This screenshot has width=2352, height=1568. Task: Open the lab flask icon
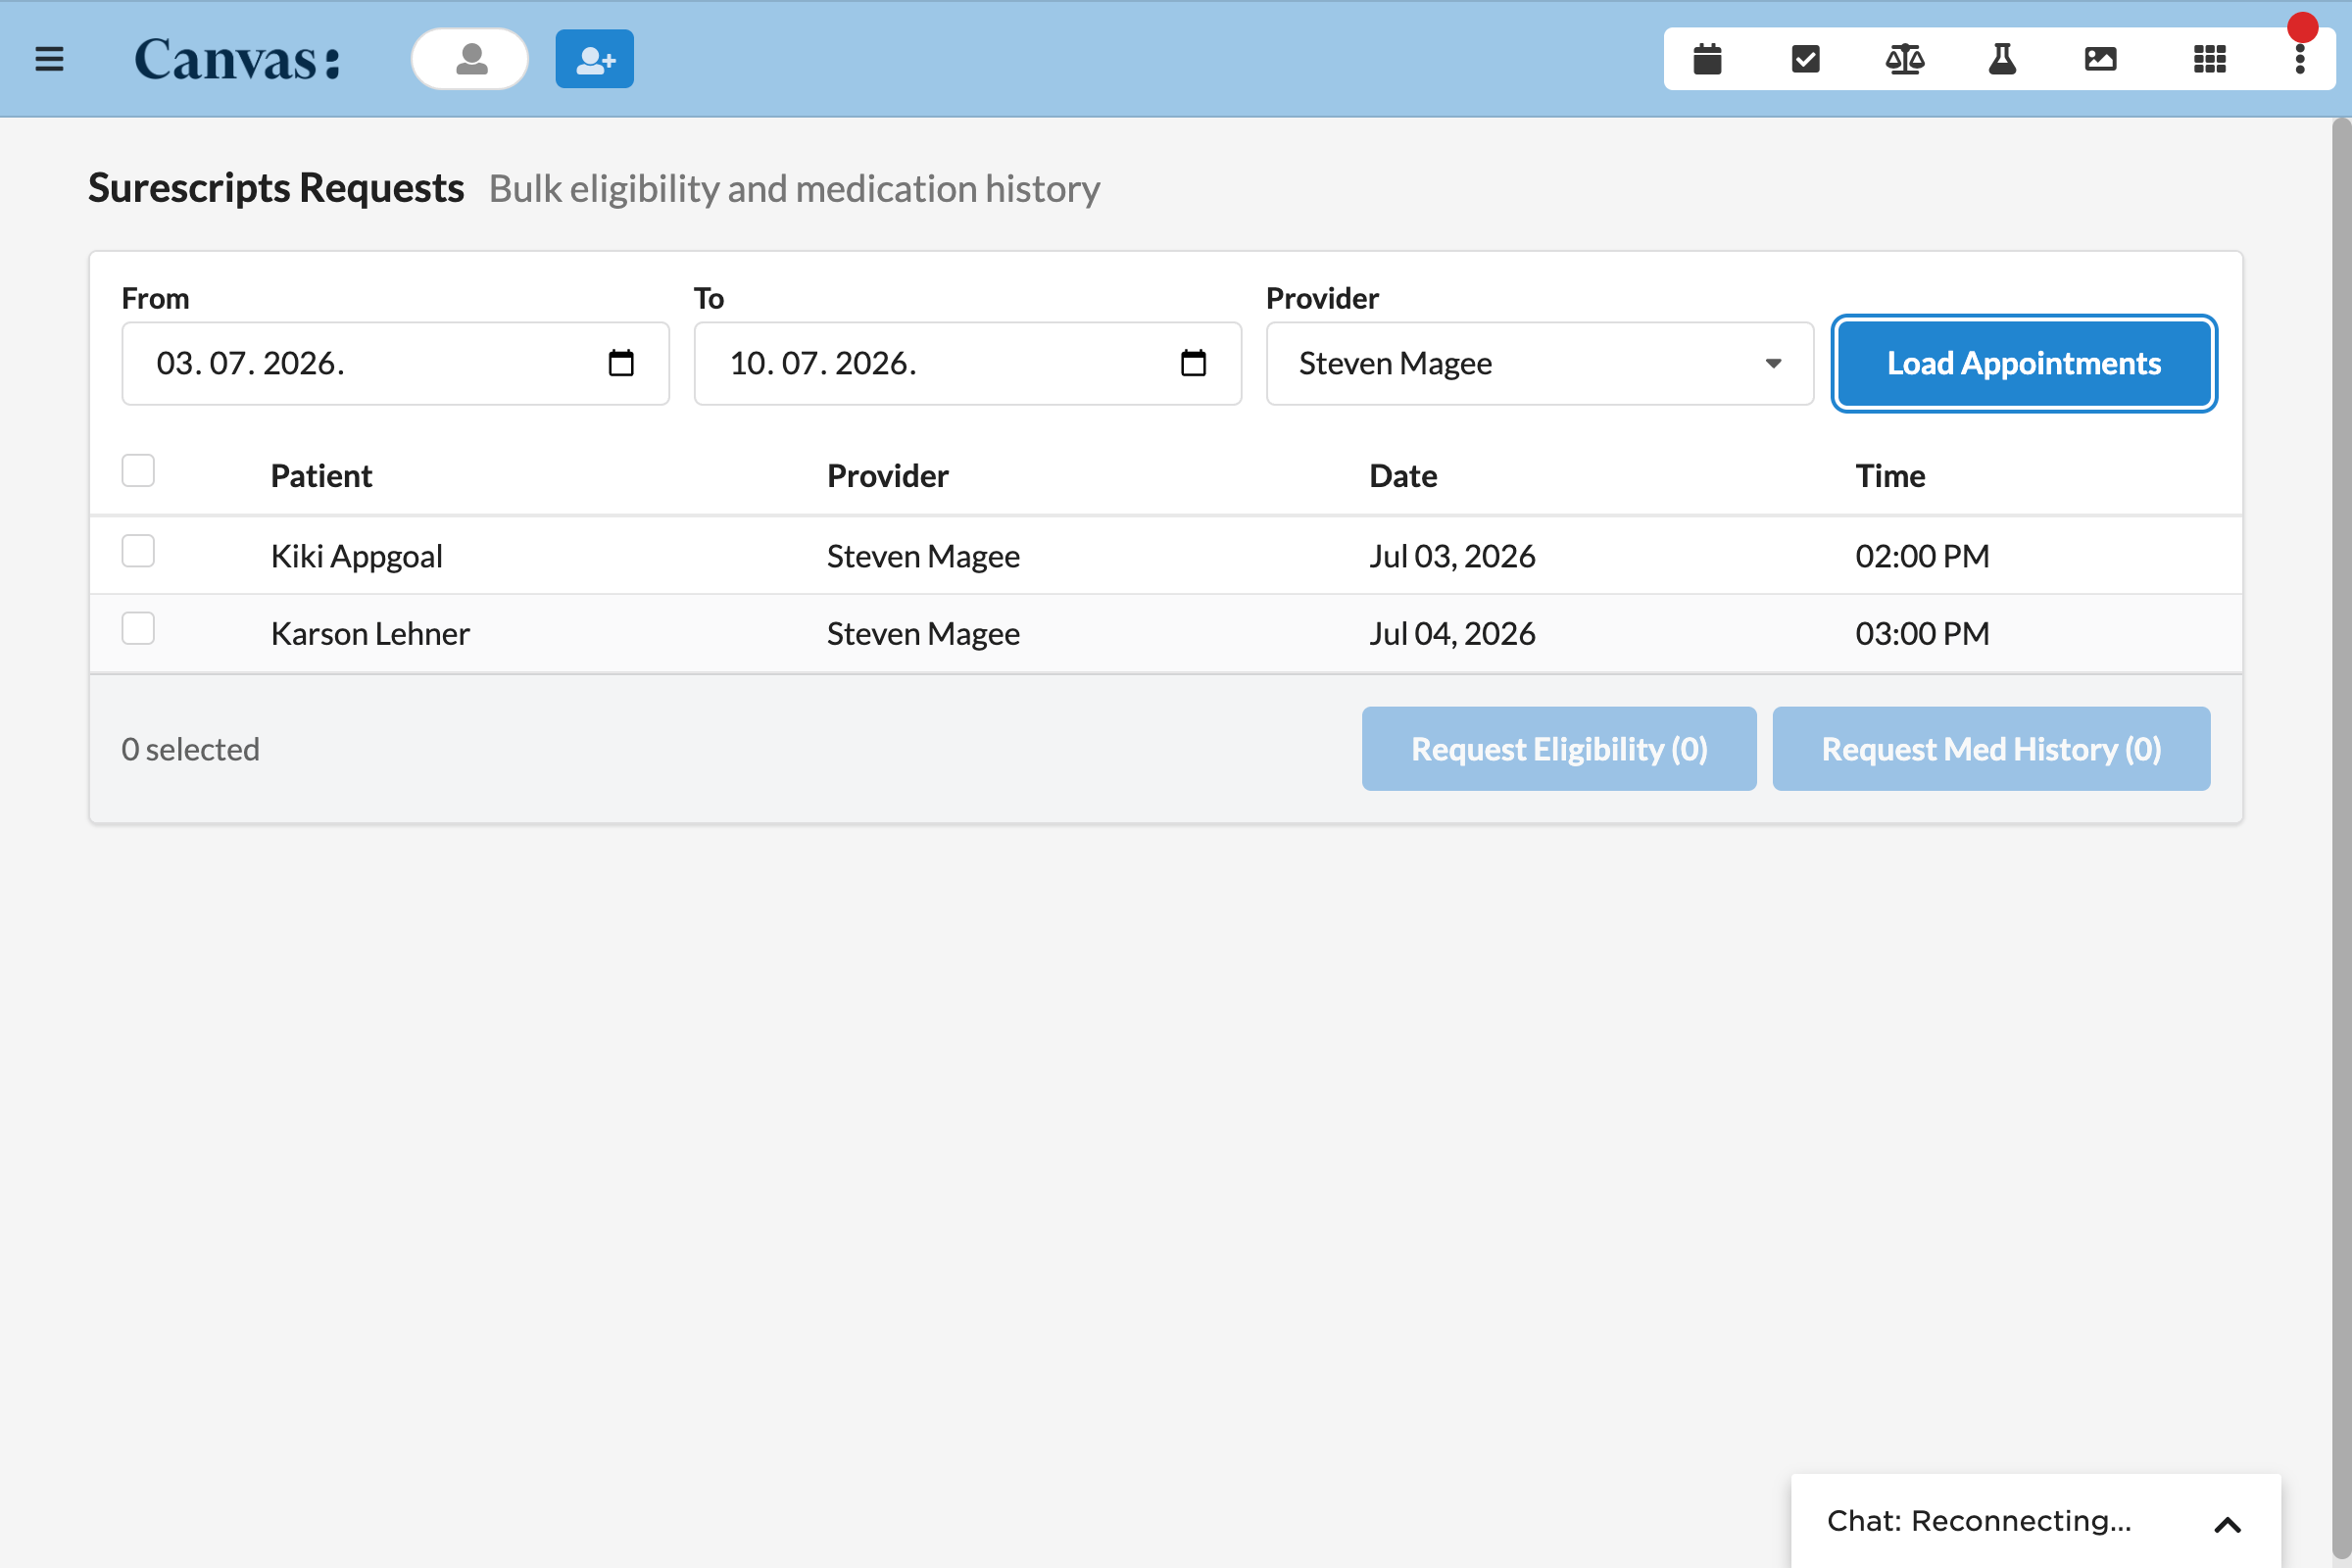point(2002,59)
